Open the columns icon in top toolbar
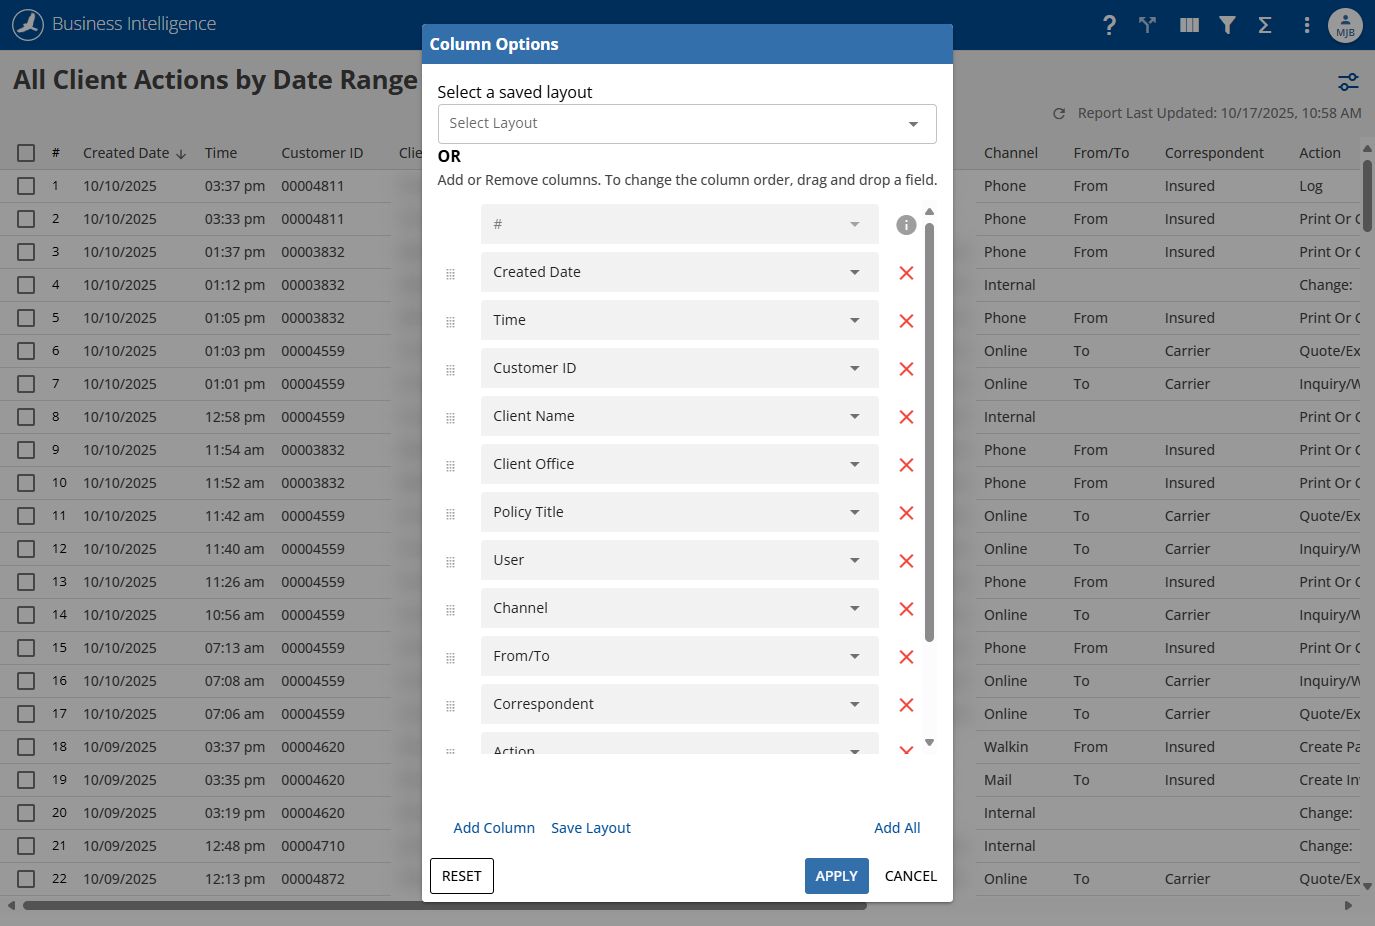Viewport: 1375px width, 926px height. click(x=1189, y=25)
